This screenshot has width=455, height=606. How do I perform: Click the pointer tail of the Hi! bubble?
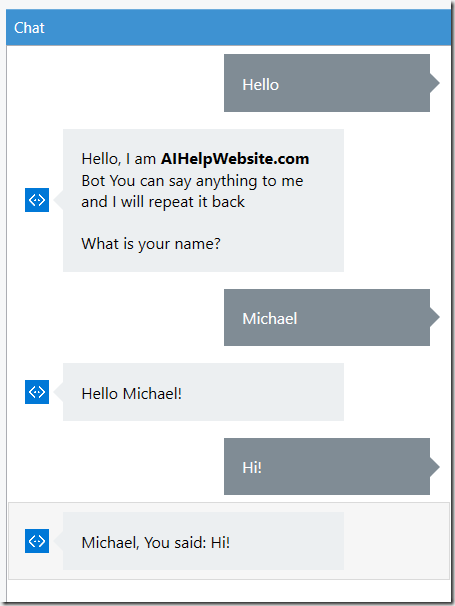[435, 466]
